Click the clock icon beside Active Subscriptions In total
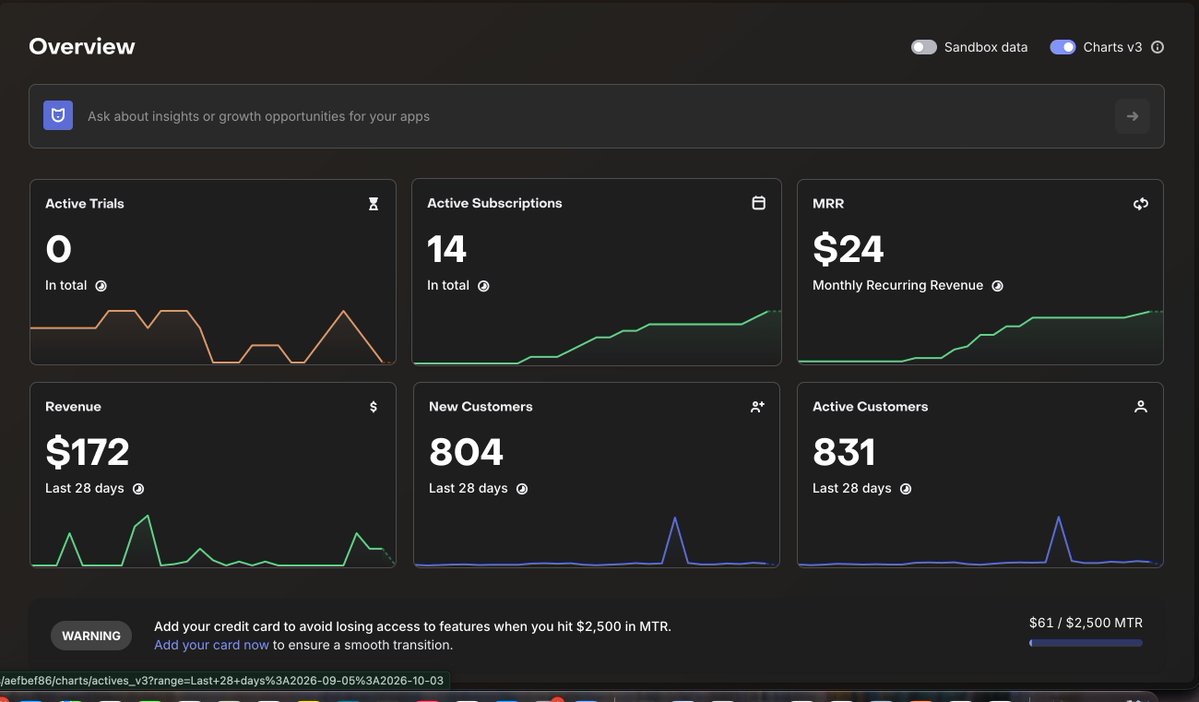The height and width of the screenshot is (702, 1199). pyautogui.click(x=483, y=286)
